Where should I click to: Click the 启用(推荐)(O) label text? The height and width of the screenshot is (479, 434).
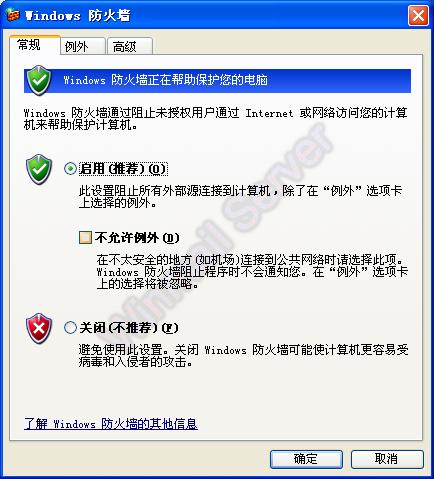click(x=123, y=169)
